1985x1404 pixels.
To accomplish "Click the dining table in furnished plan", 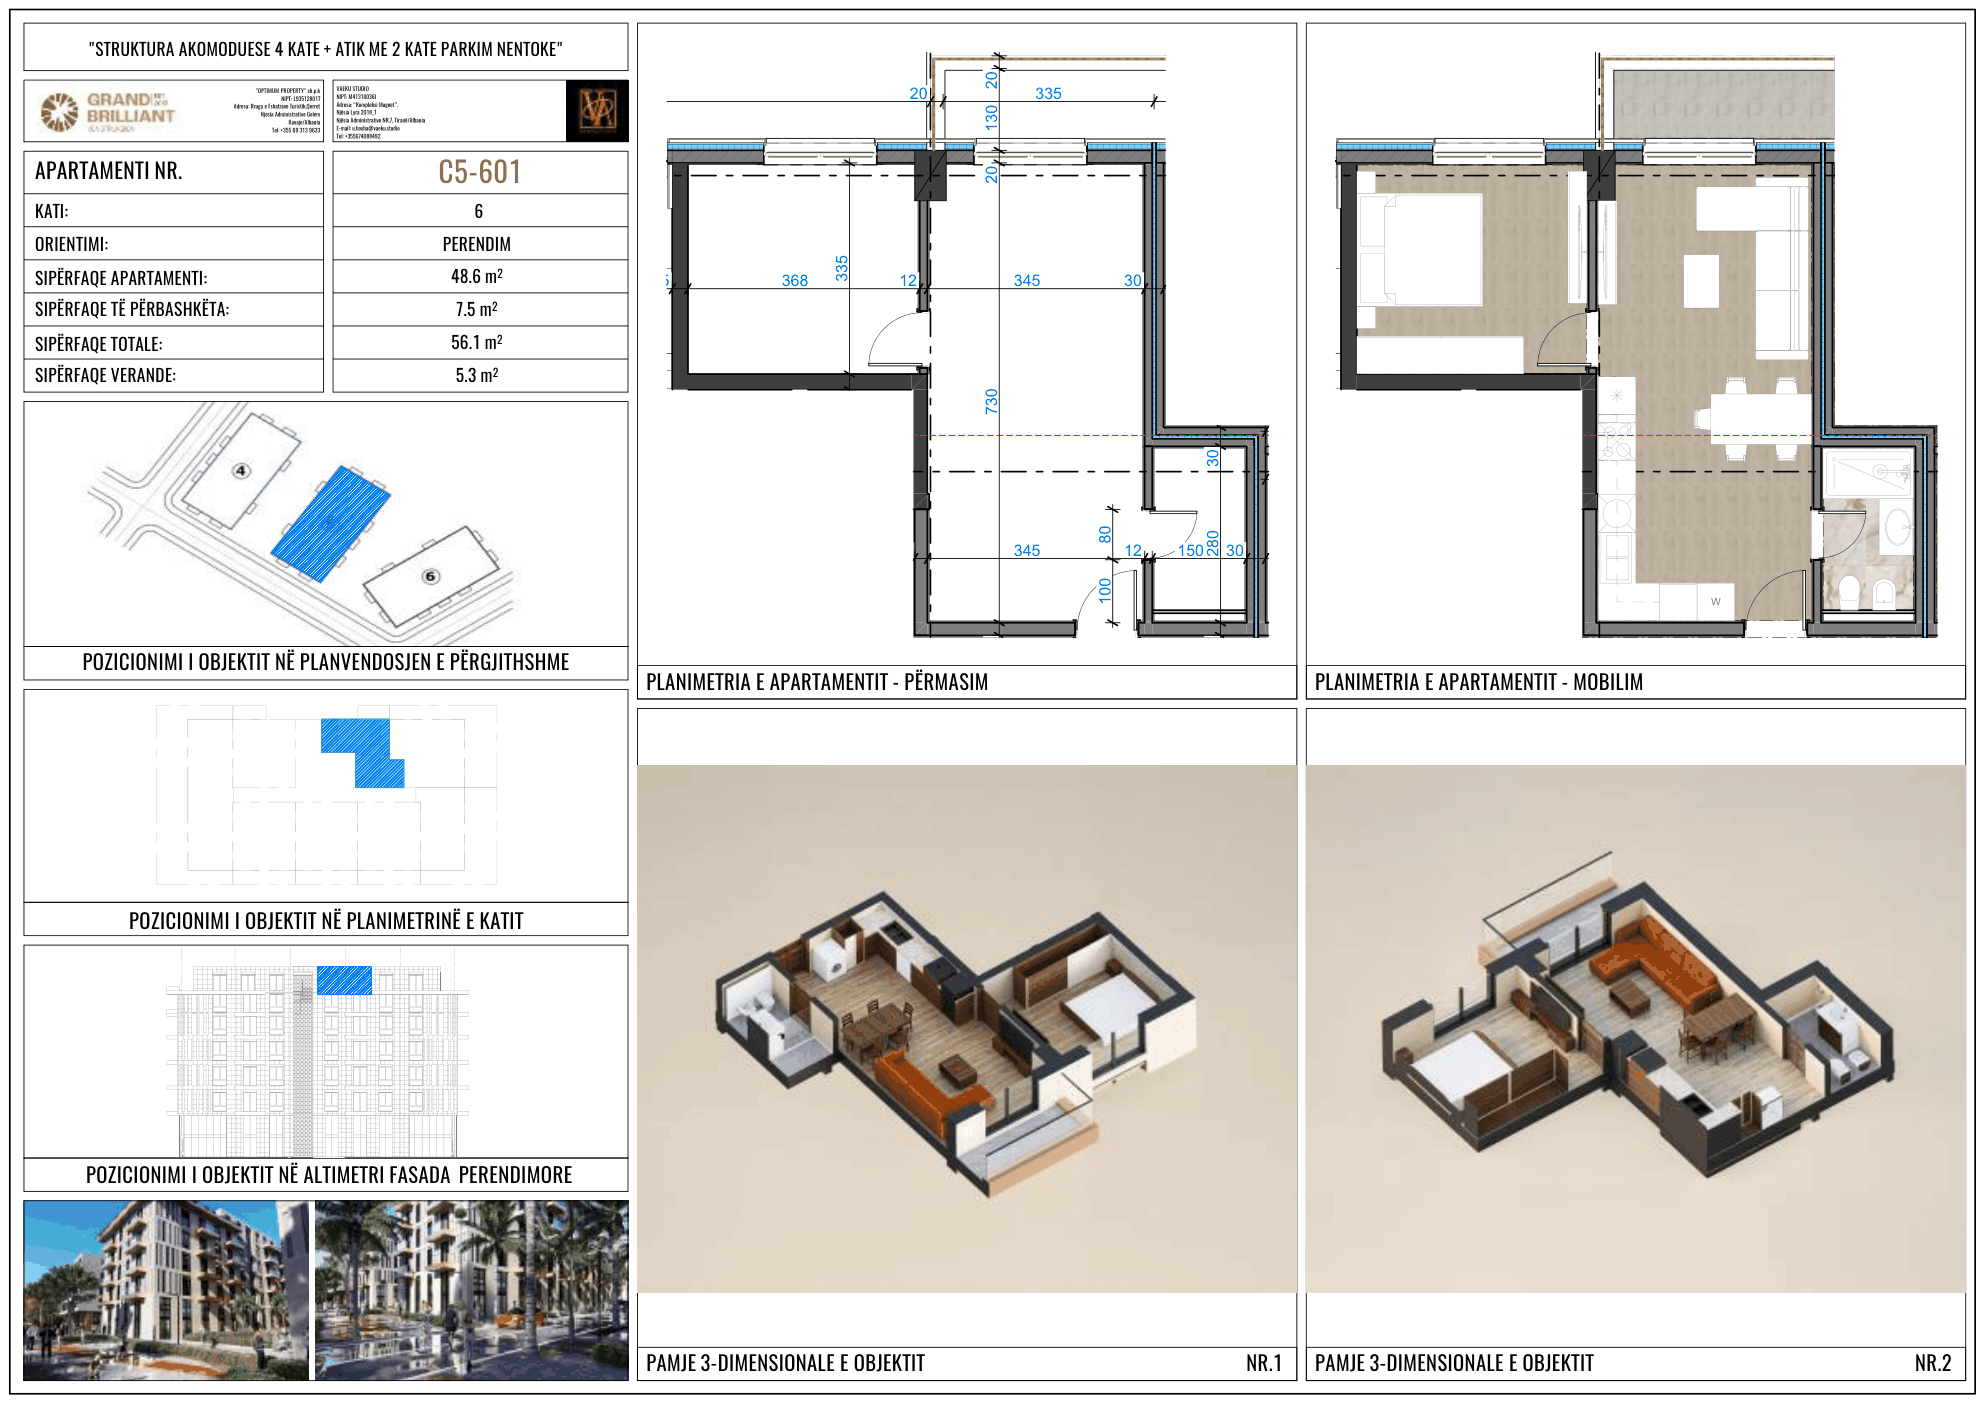I will pyautogui.click(x=1761, y=418).
